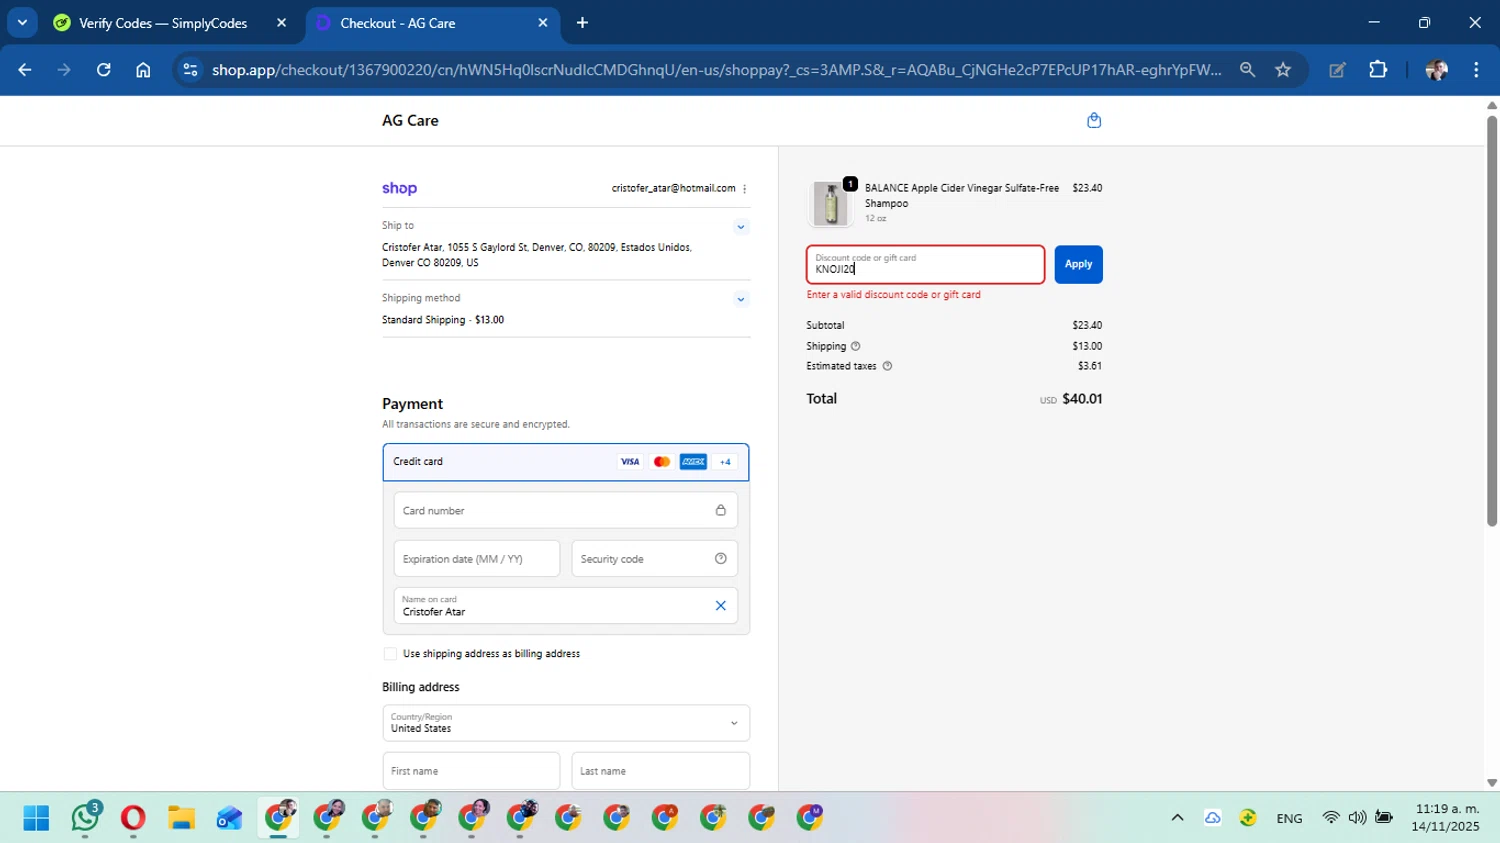Close the Verify Codes — SimplyCodes tab

tap(281, 23)
